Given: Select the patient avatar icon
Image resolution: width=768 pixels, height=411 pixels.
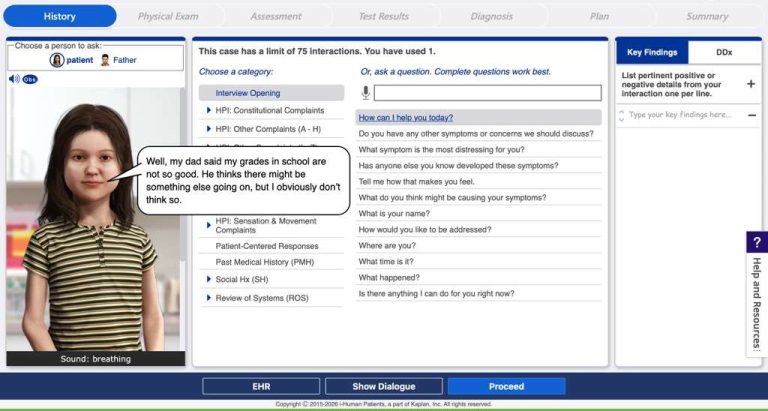Looking at the screenshot, I should [x=57, y=60].
